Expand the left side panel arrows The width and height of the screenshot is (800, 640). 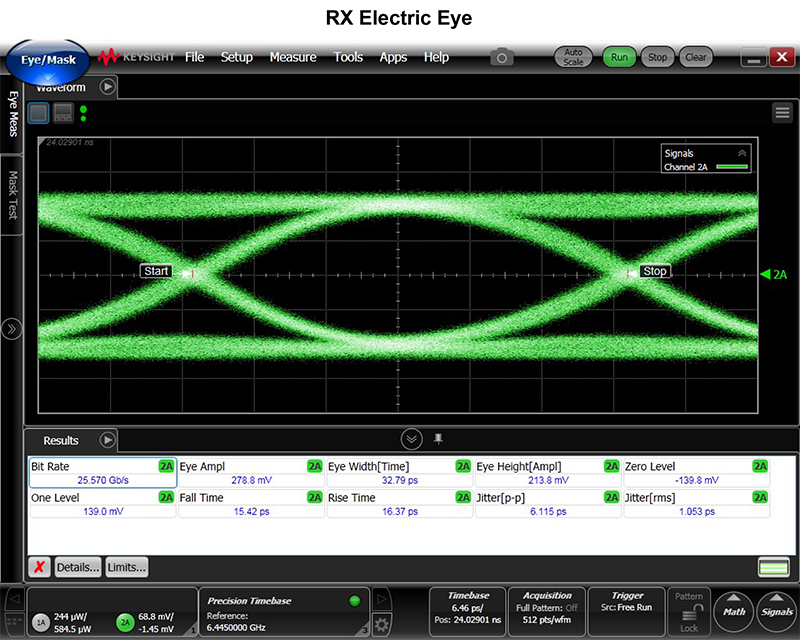12,328
